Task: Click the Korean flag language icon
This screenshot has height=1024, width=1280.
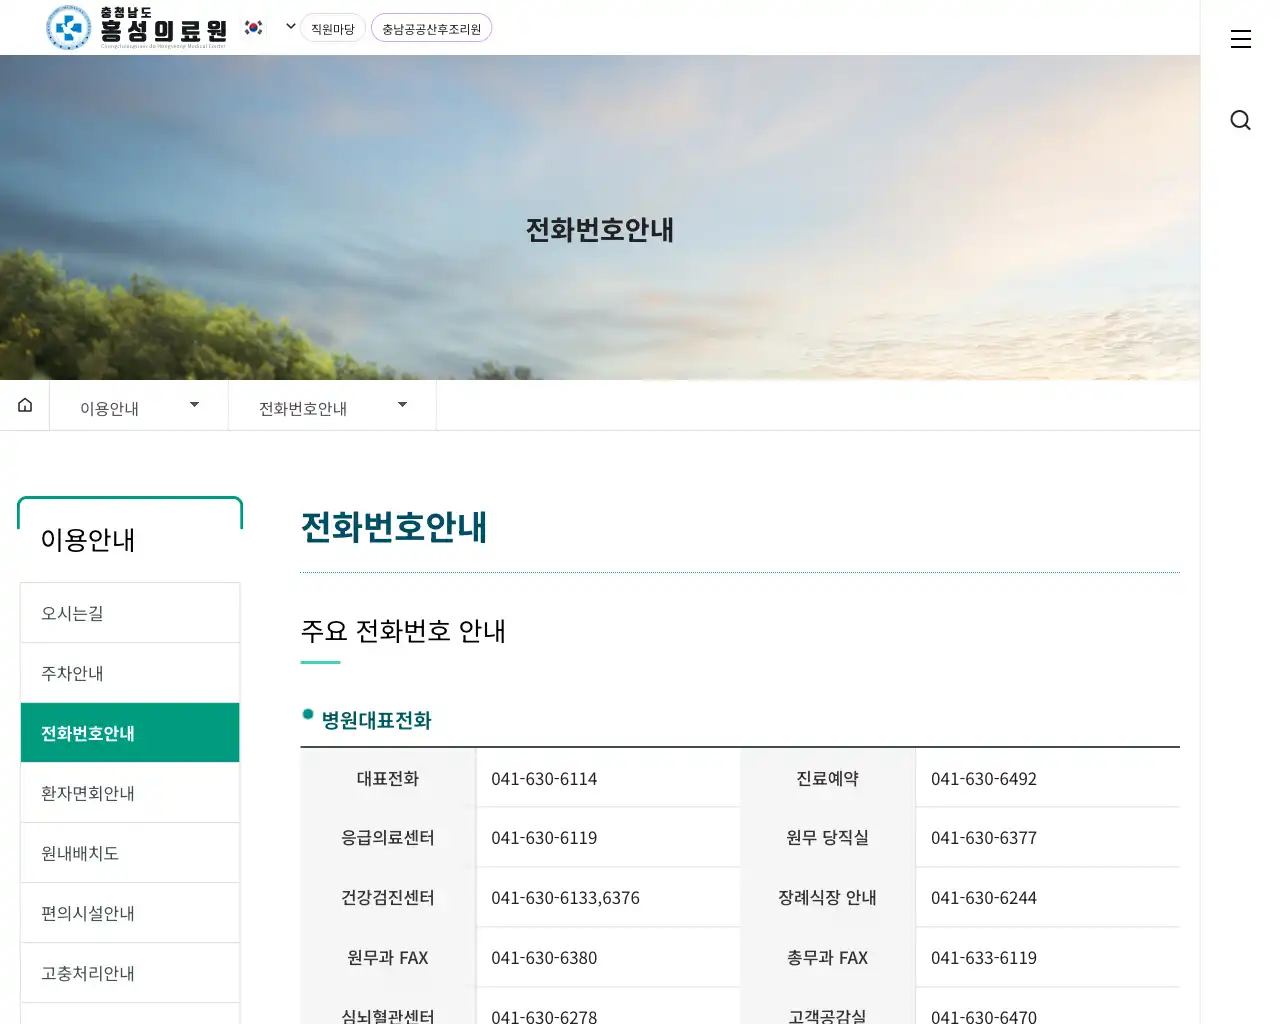Action: (x=254, y=28)
